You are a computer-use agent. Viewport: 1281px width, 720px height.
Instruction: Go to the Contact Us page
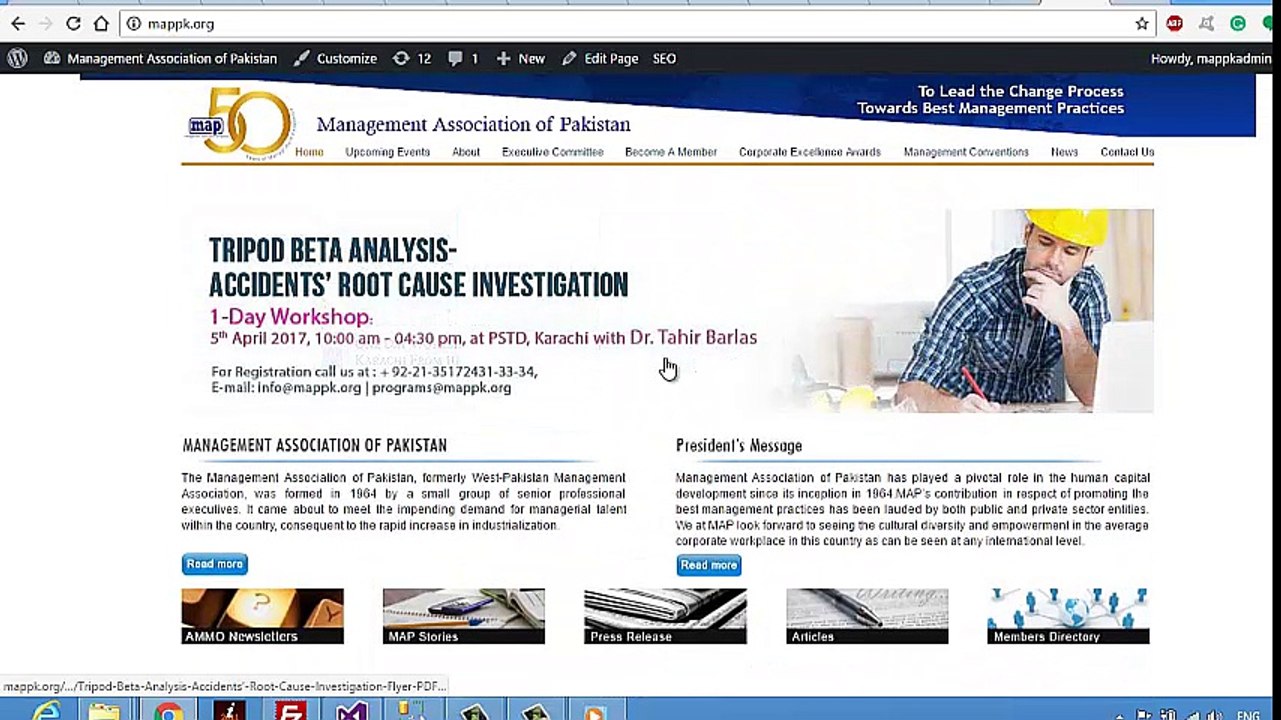[1127, 152]
